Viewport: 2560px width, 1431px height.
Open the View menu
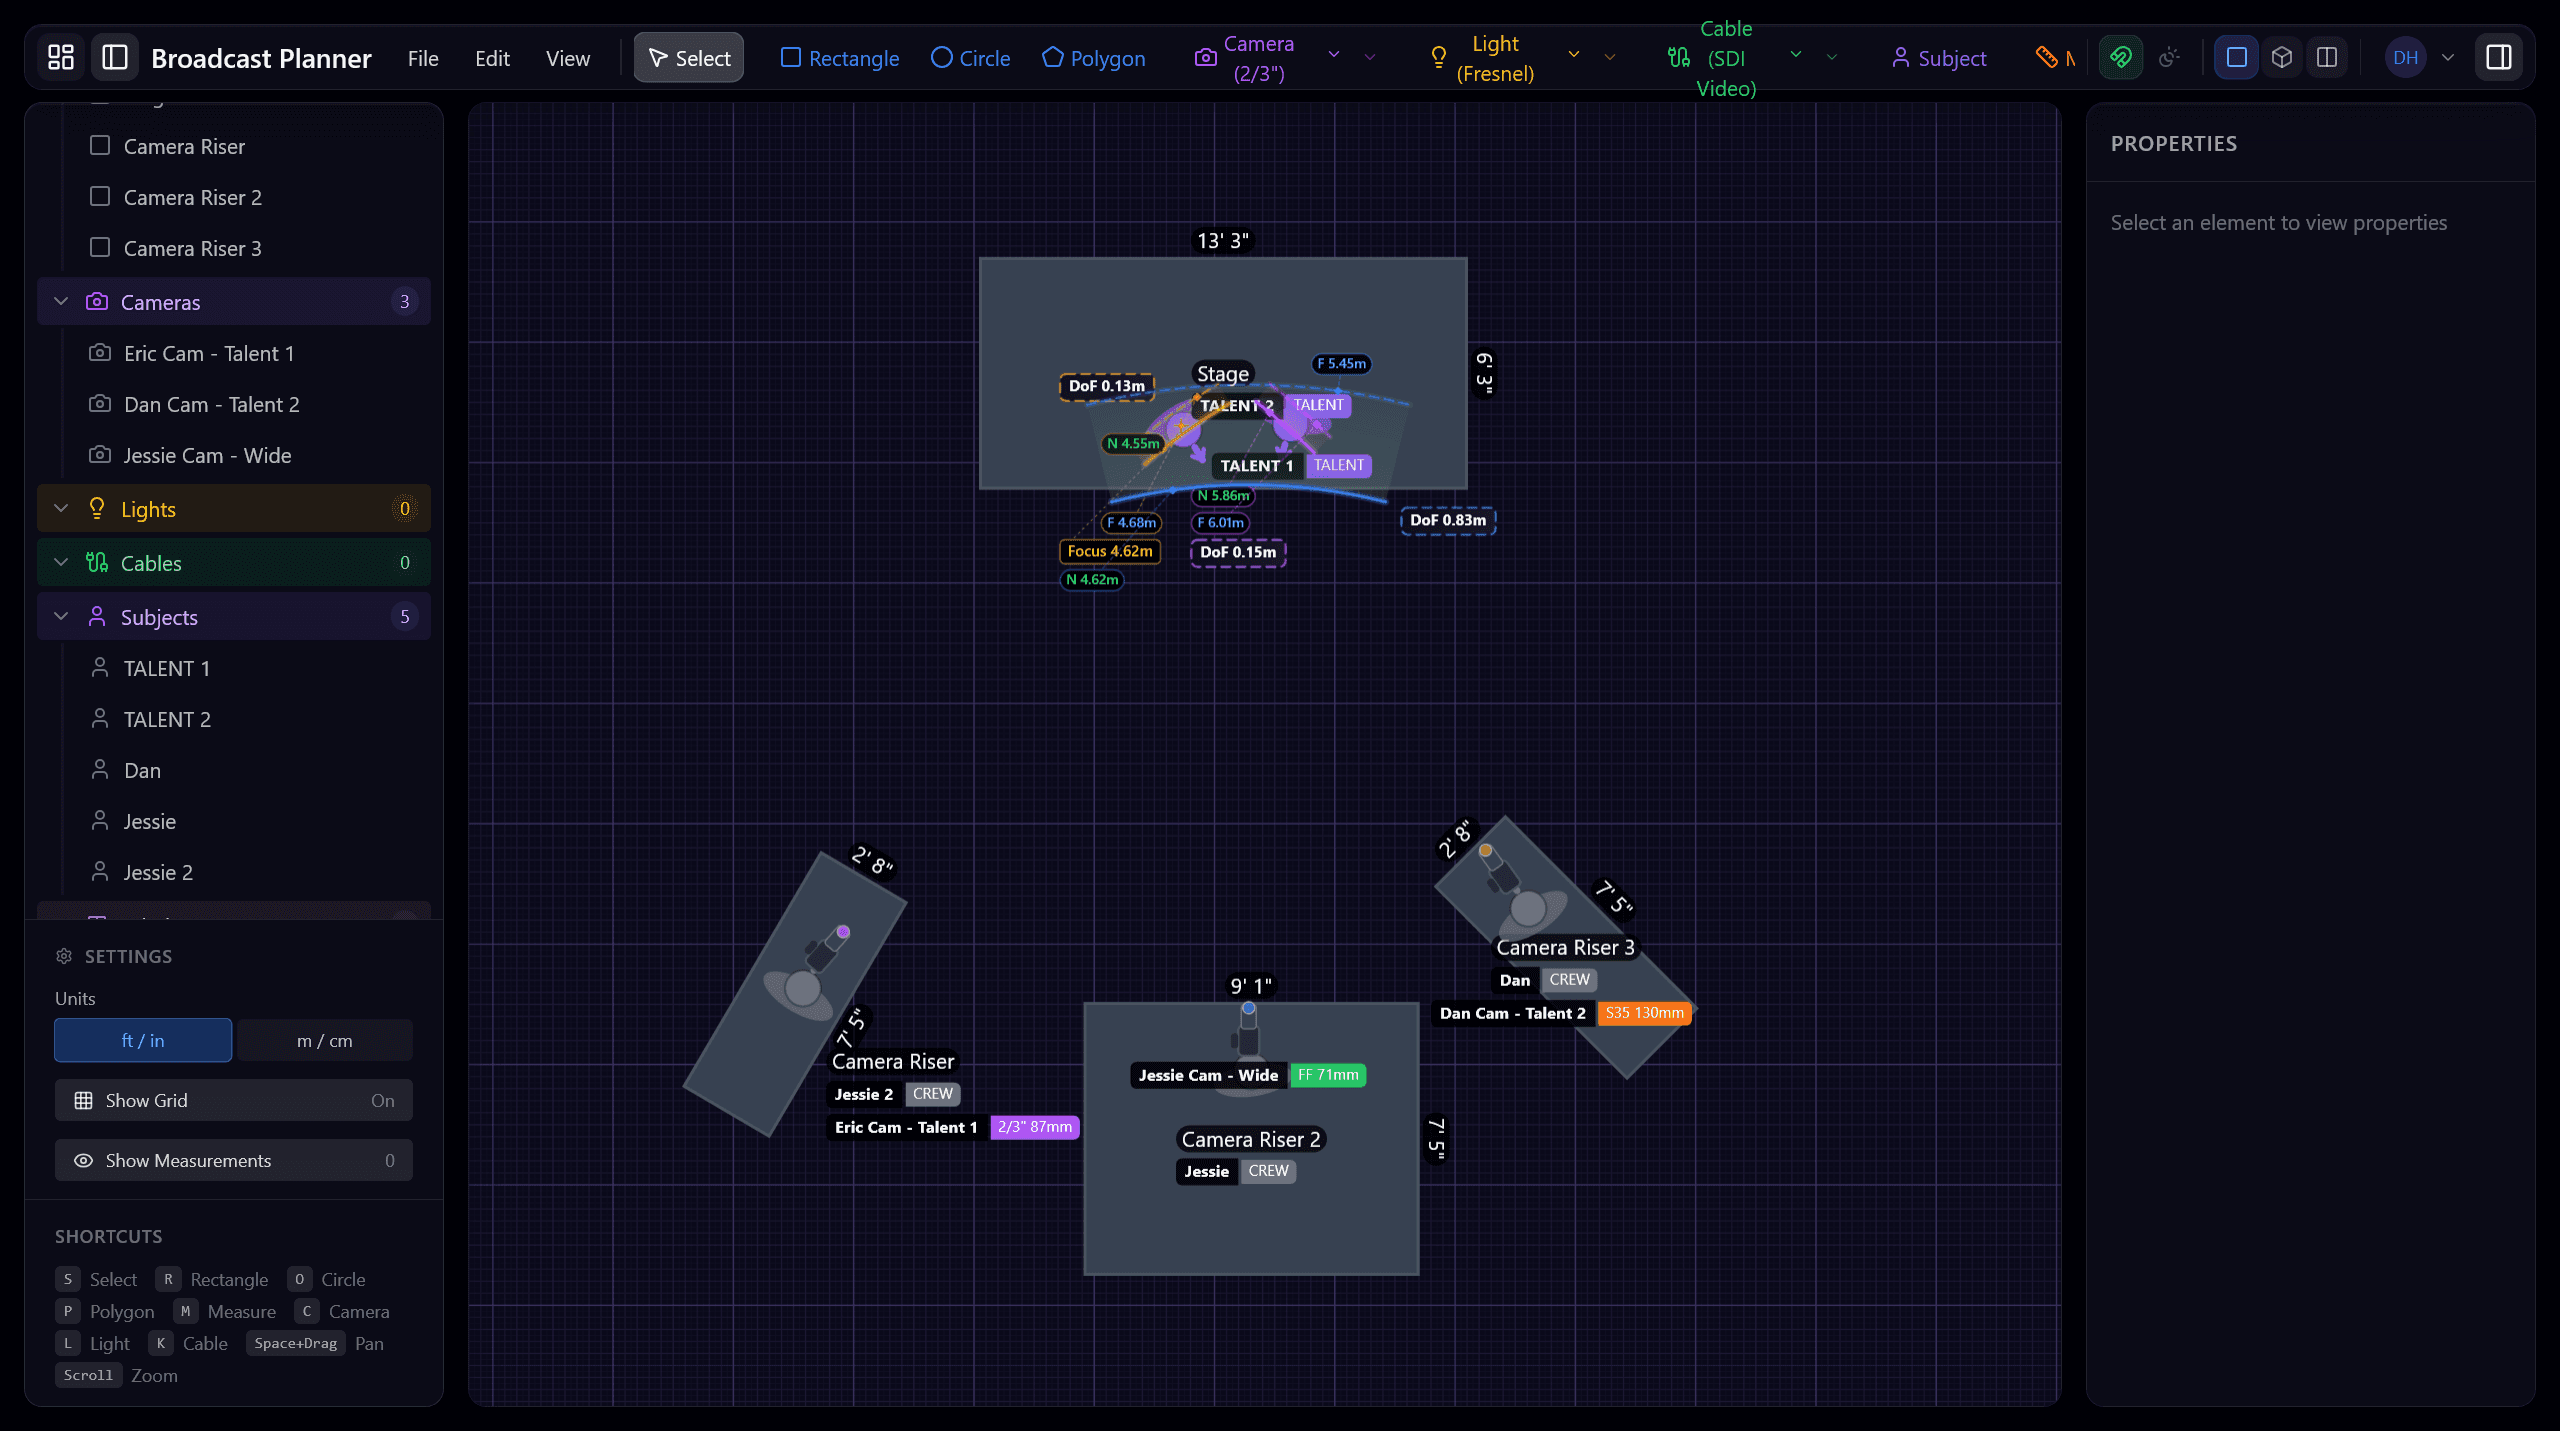[x=567, y=58]
